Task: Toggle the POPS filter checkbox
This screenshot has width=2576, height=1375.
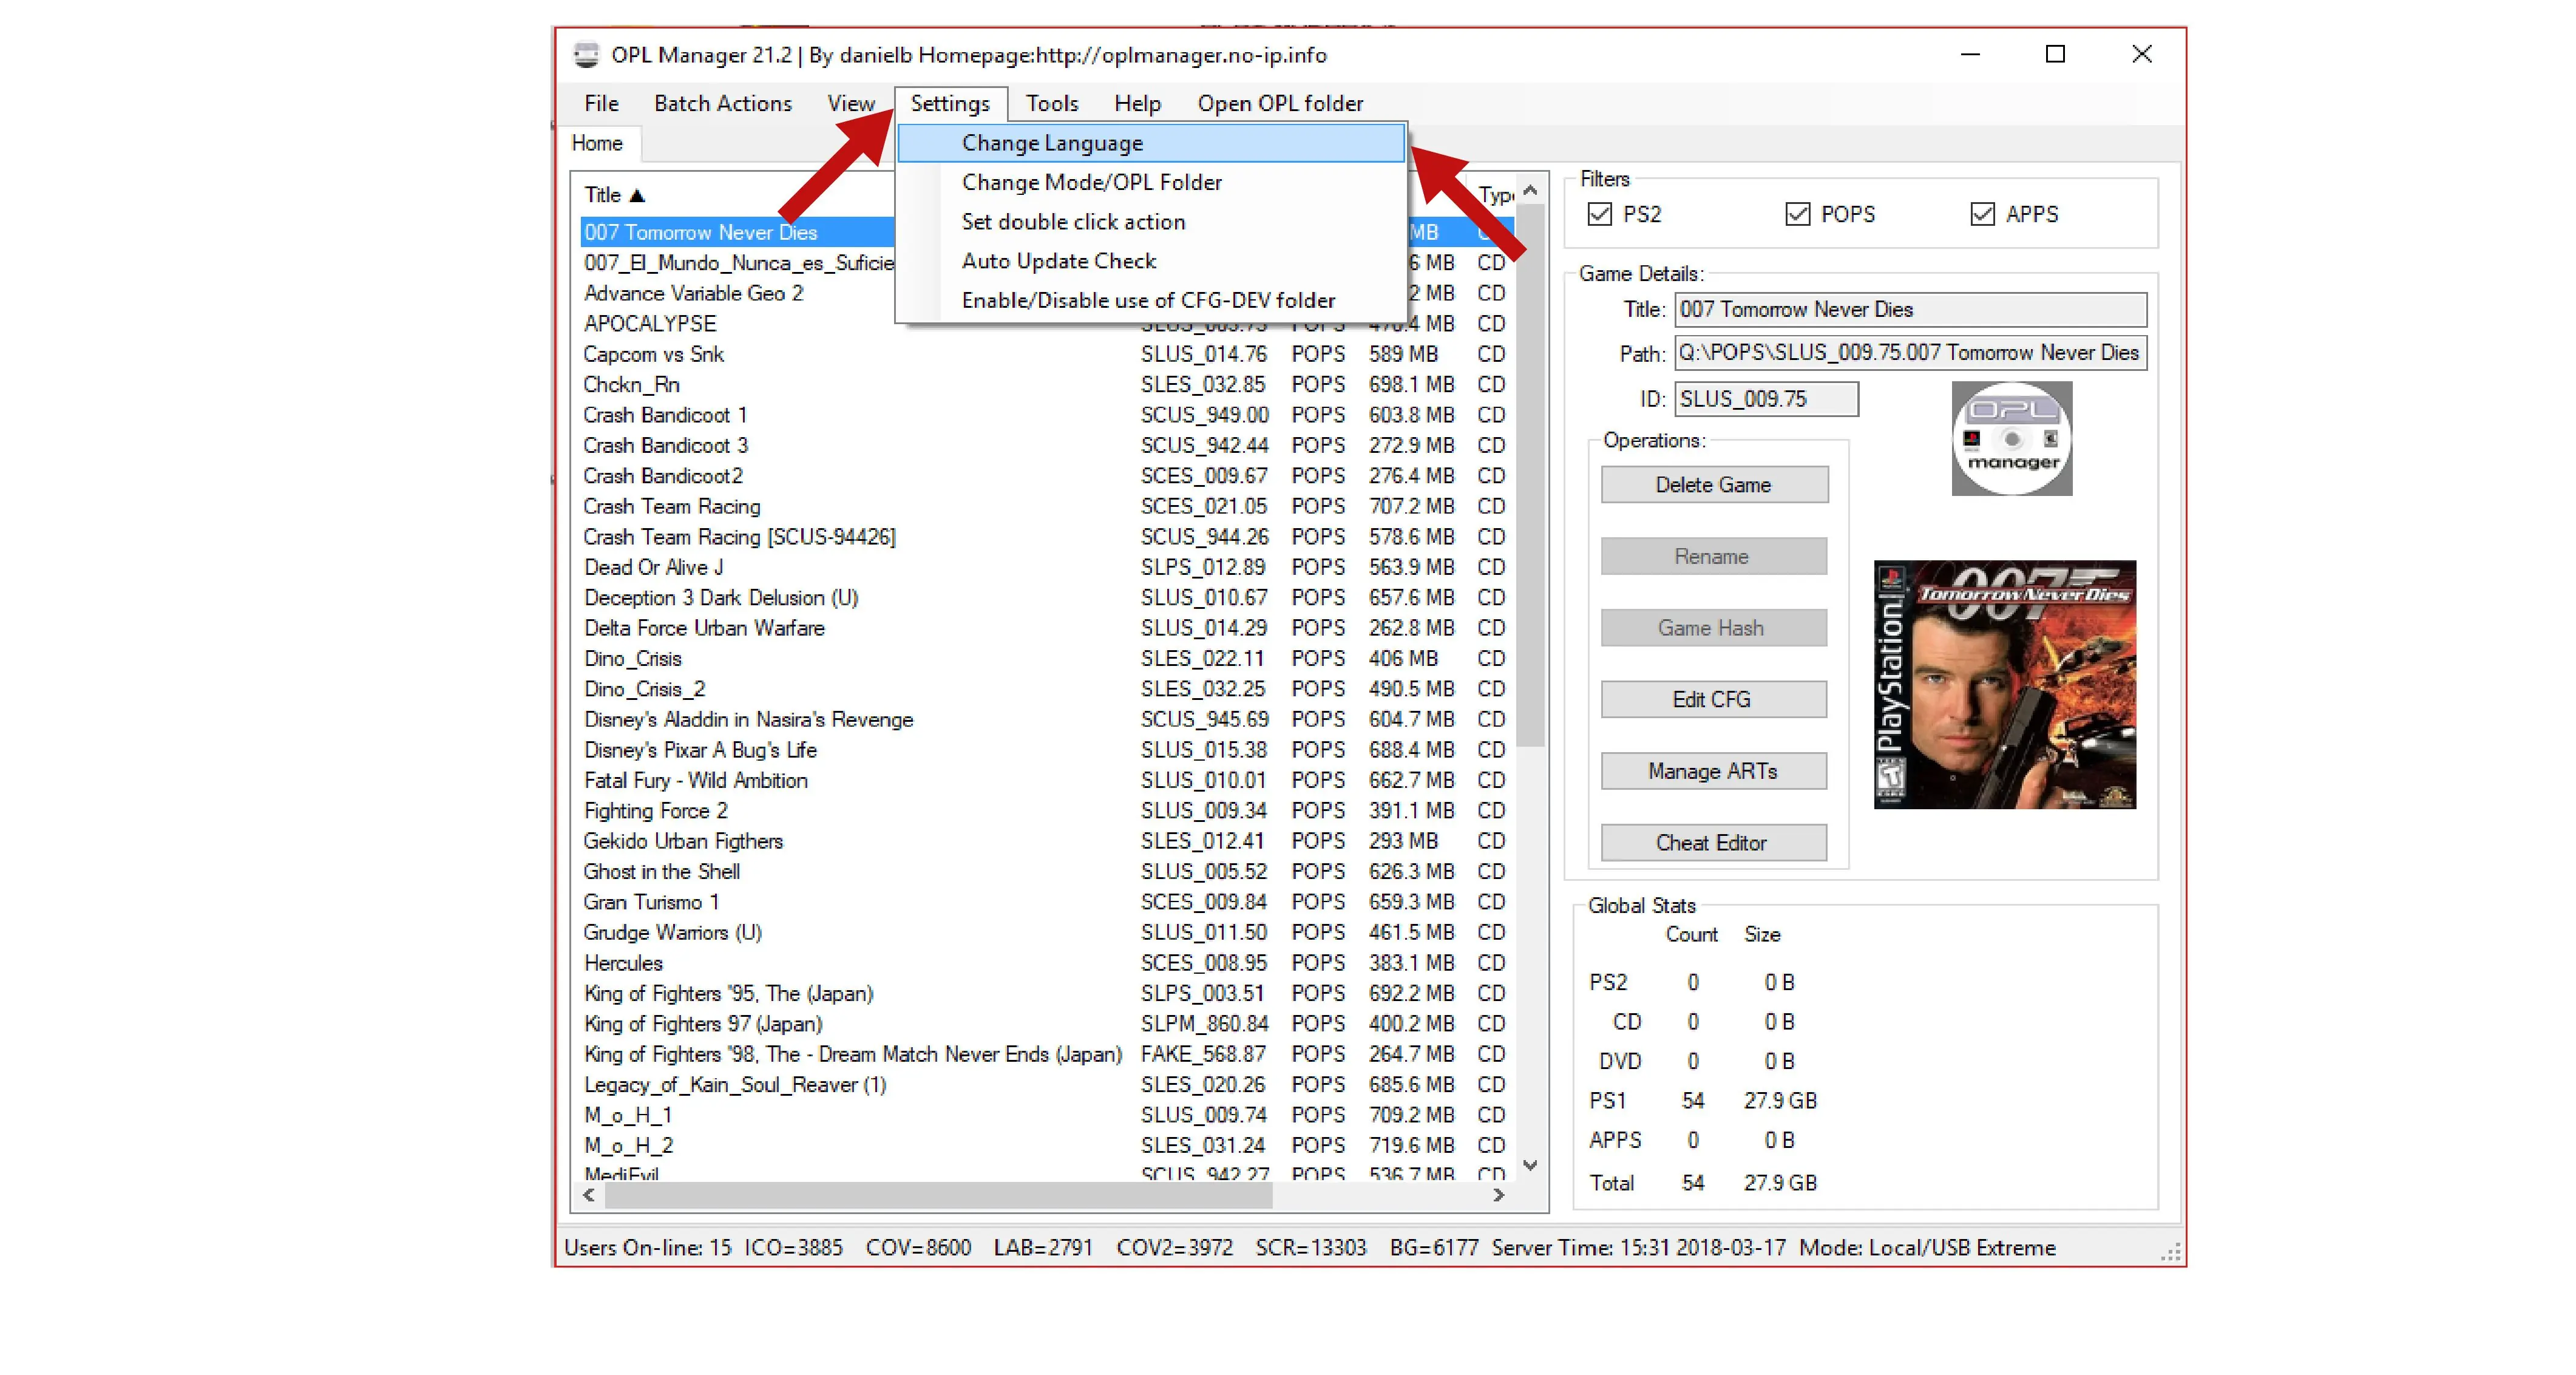Action: coord(1797,214)
